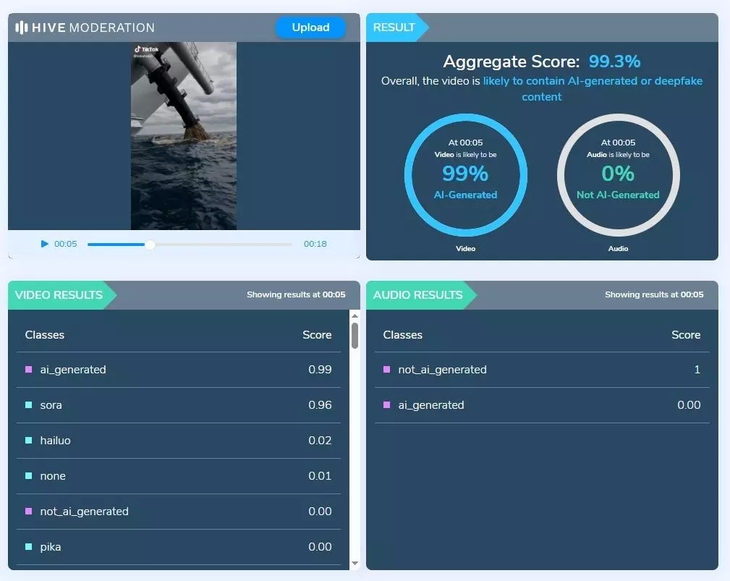Click the purple not_ai_generated video marker
Screen dimensions: 730x581
coord(29,512)
